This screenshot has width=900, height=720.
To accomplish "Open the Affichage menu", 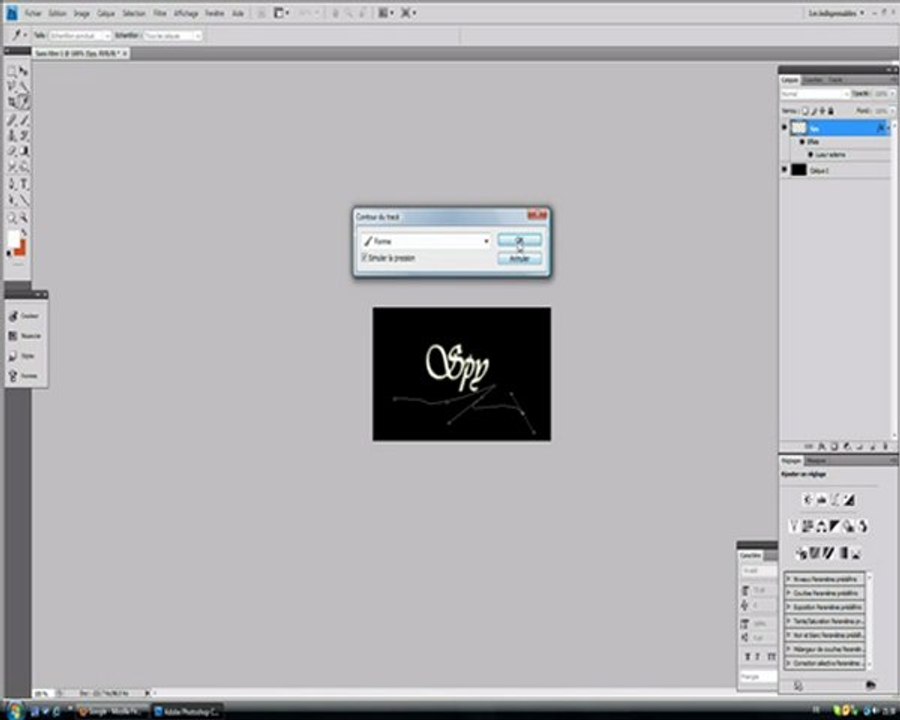I will pyautogui.click(x=186, y=13).
